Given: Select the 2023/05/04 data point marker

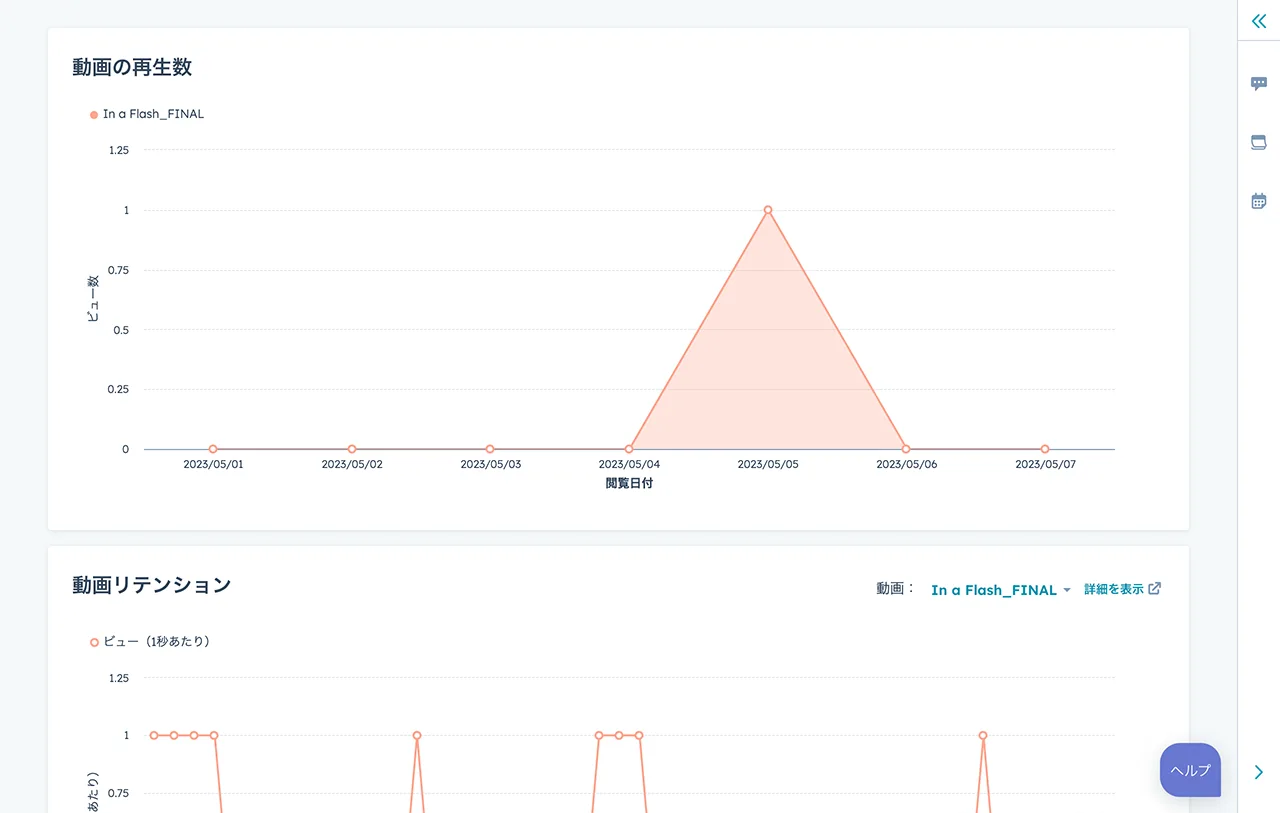Looking at the screenshot, I should 629,449.
